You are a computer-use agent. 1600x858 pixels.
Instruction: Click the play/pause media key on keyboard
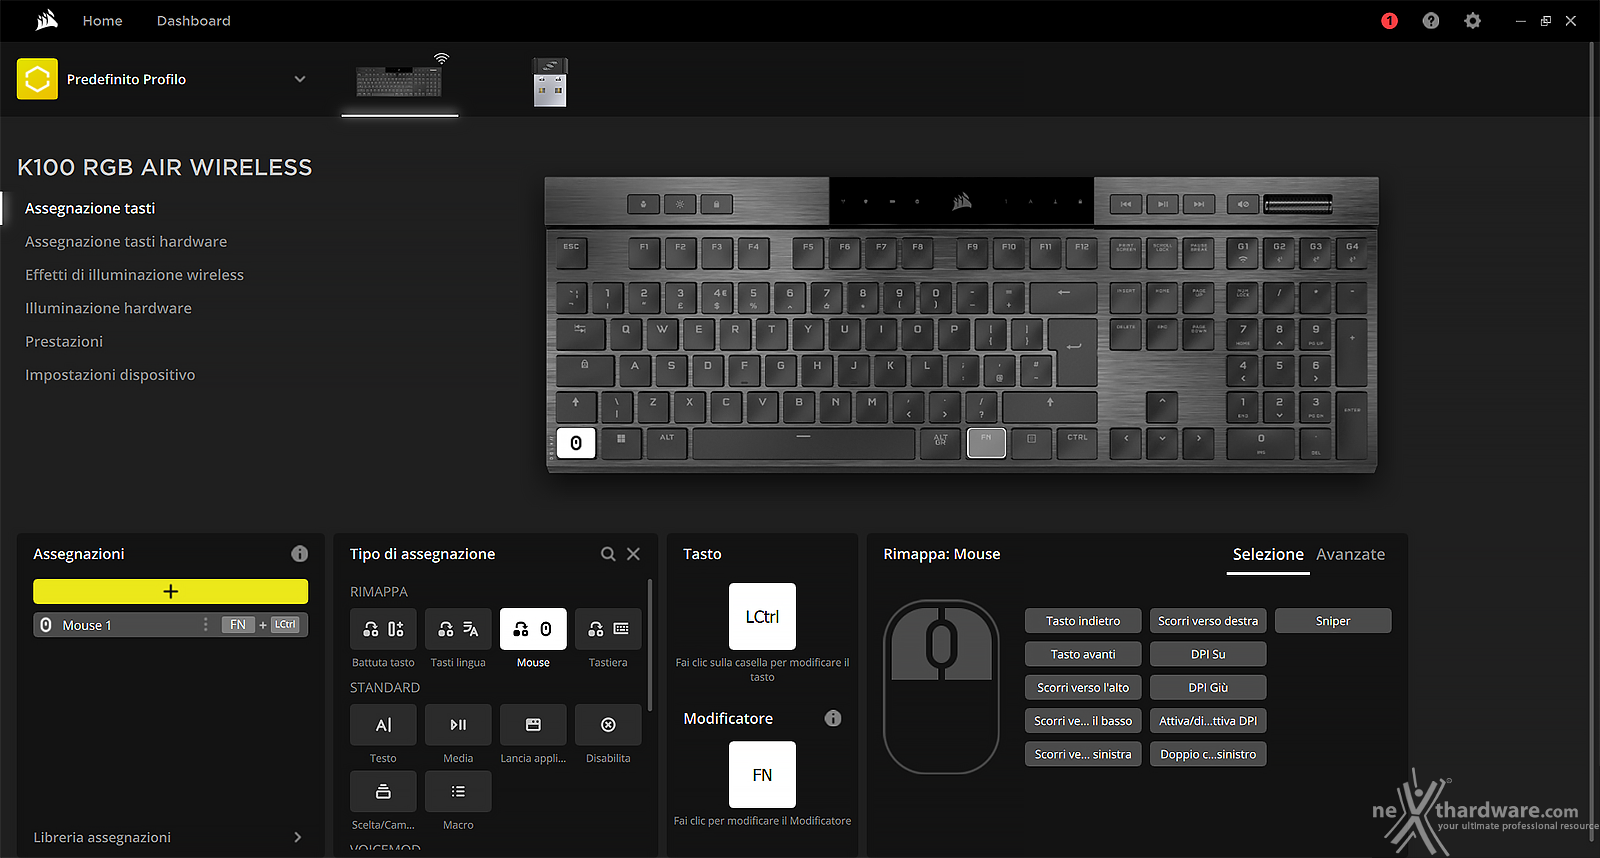click(1162, 204)
